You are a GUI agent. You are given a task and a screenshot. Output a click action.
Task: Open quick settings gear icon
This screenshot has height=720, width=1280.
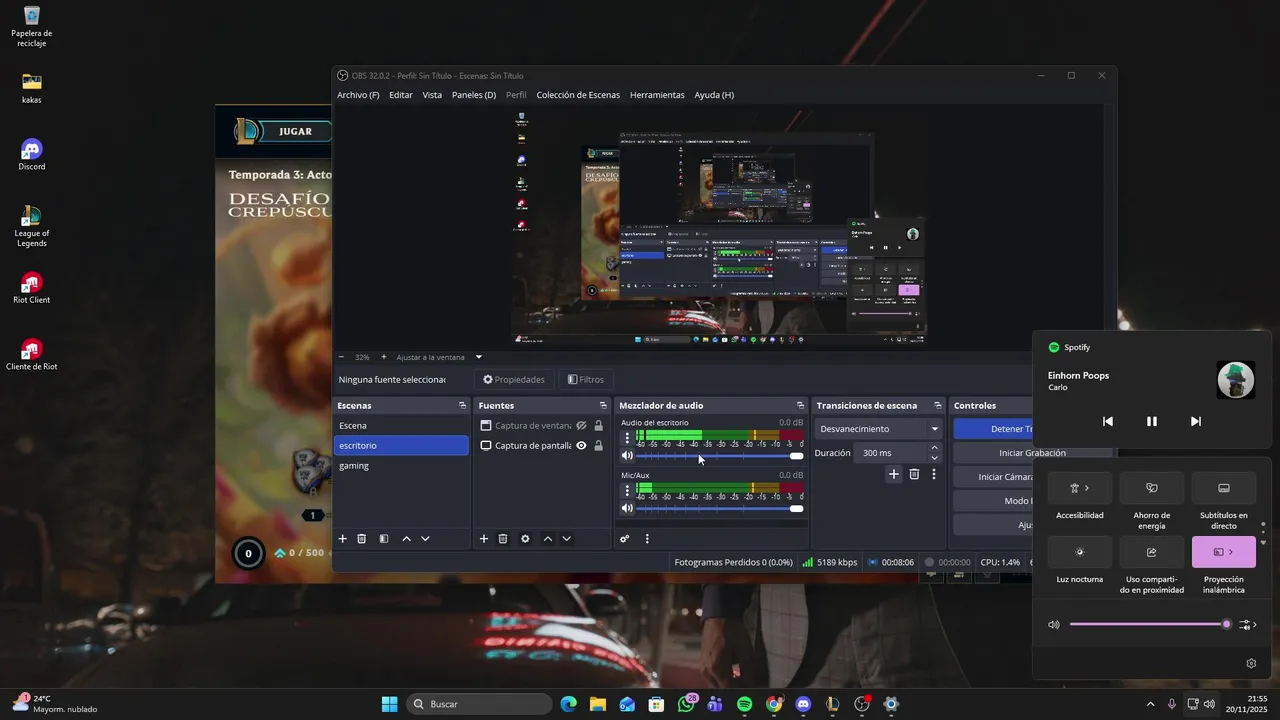1251,663
